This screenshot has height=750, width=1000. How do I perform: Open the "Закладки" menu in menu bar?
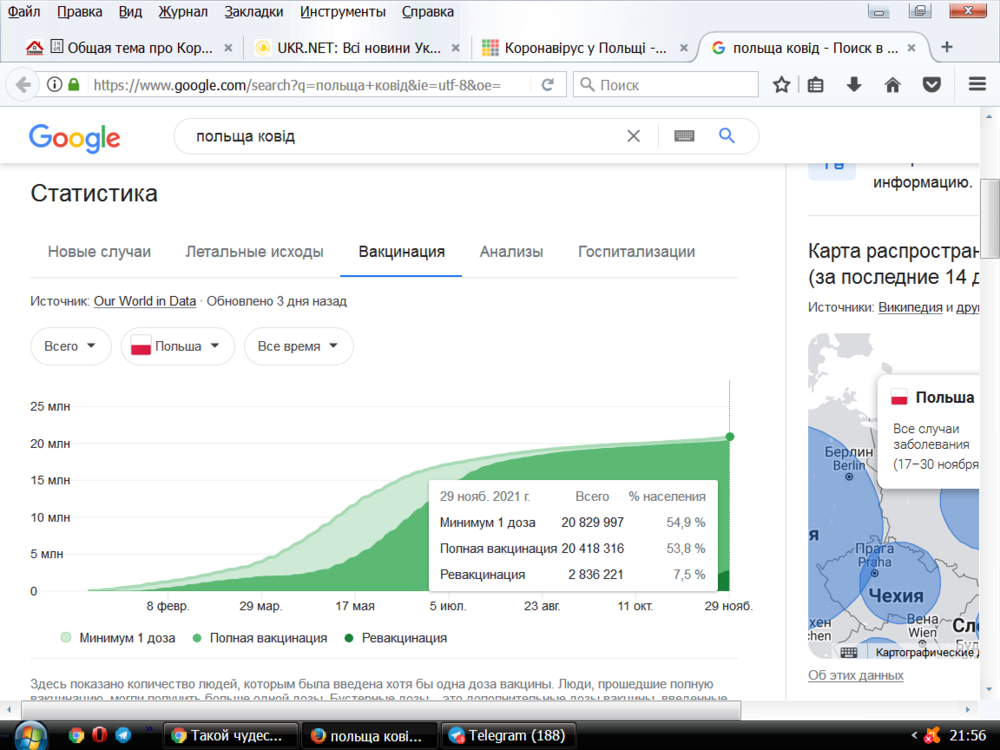[253, 12]
